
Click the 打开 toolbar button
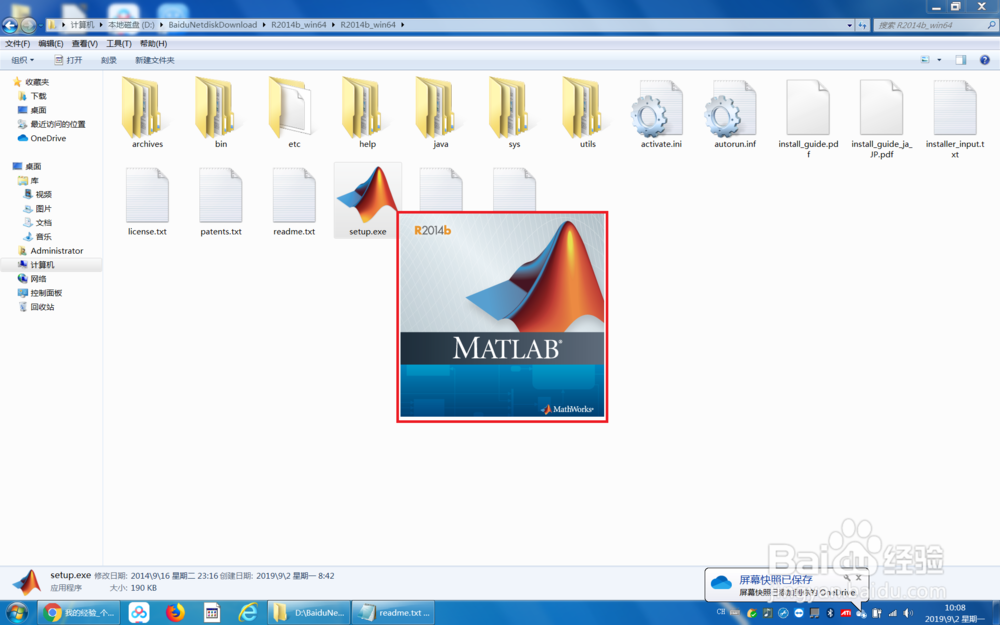click(x=68, y=60)
